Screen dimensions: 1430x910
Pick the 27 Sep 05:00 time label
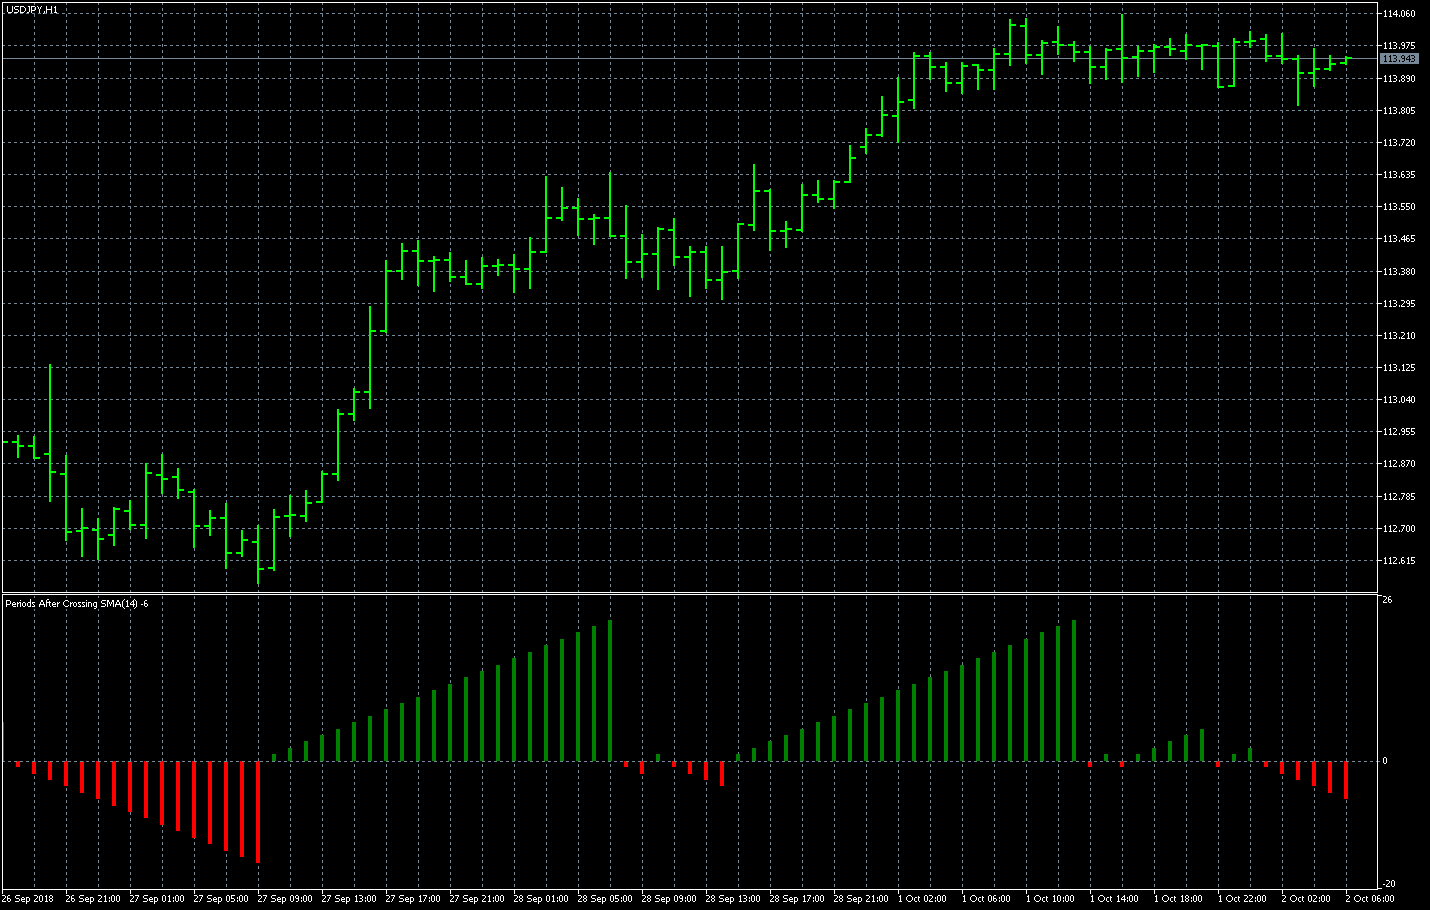click(x=221, y=899)
